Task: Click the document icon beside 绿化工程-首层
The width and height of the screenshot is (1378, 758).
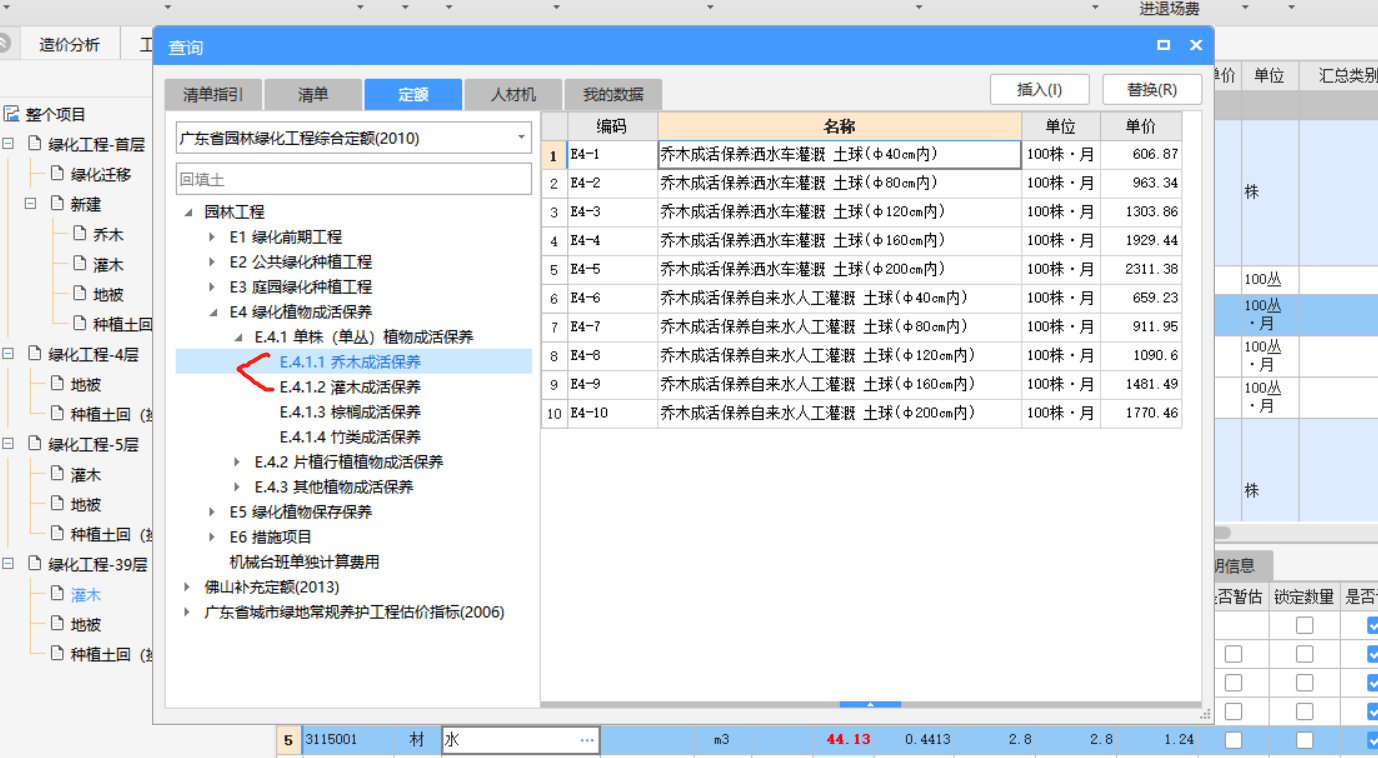Action: [x=35, y=144]
